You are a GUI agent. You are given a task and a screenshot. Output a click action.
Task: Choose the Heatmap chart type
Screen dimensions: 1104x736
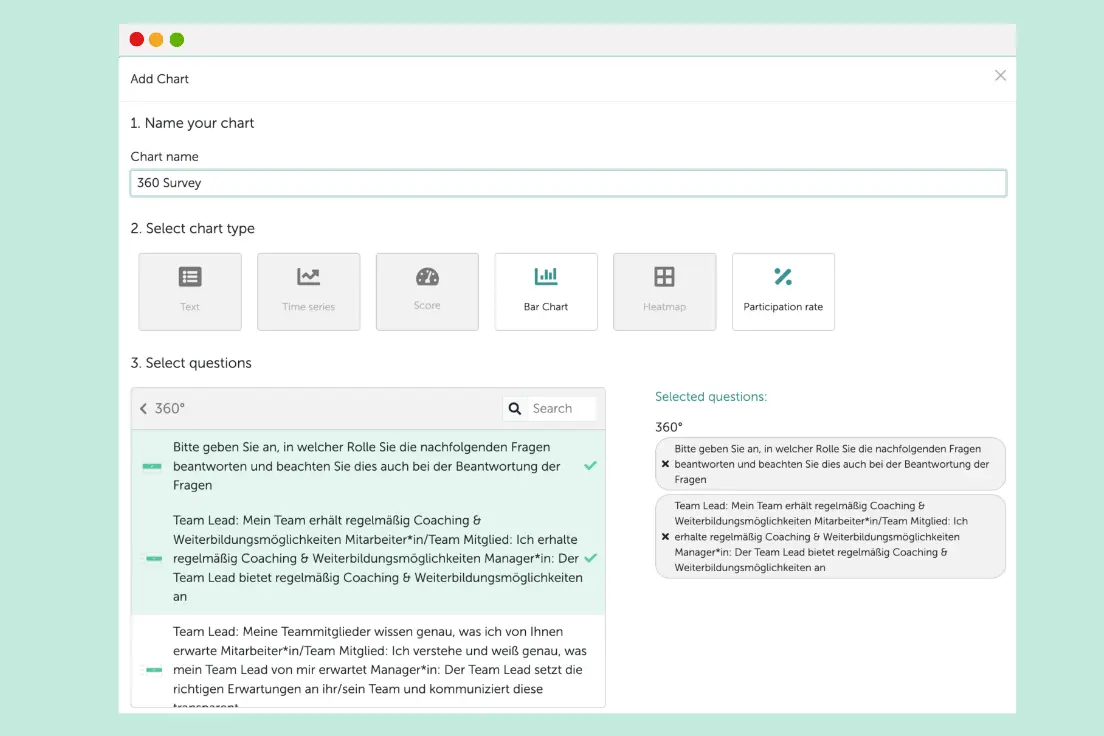click(x=665, y=292)
